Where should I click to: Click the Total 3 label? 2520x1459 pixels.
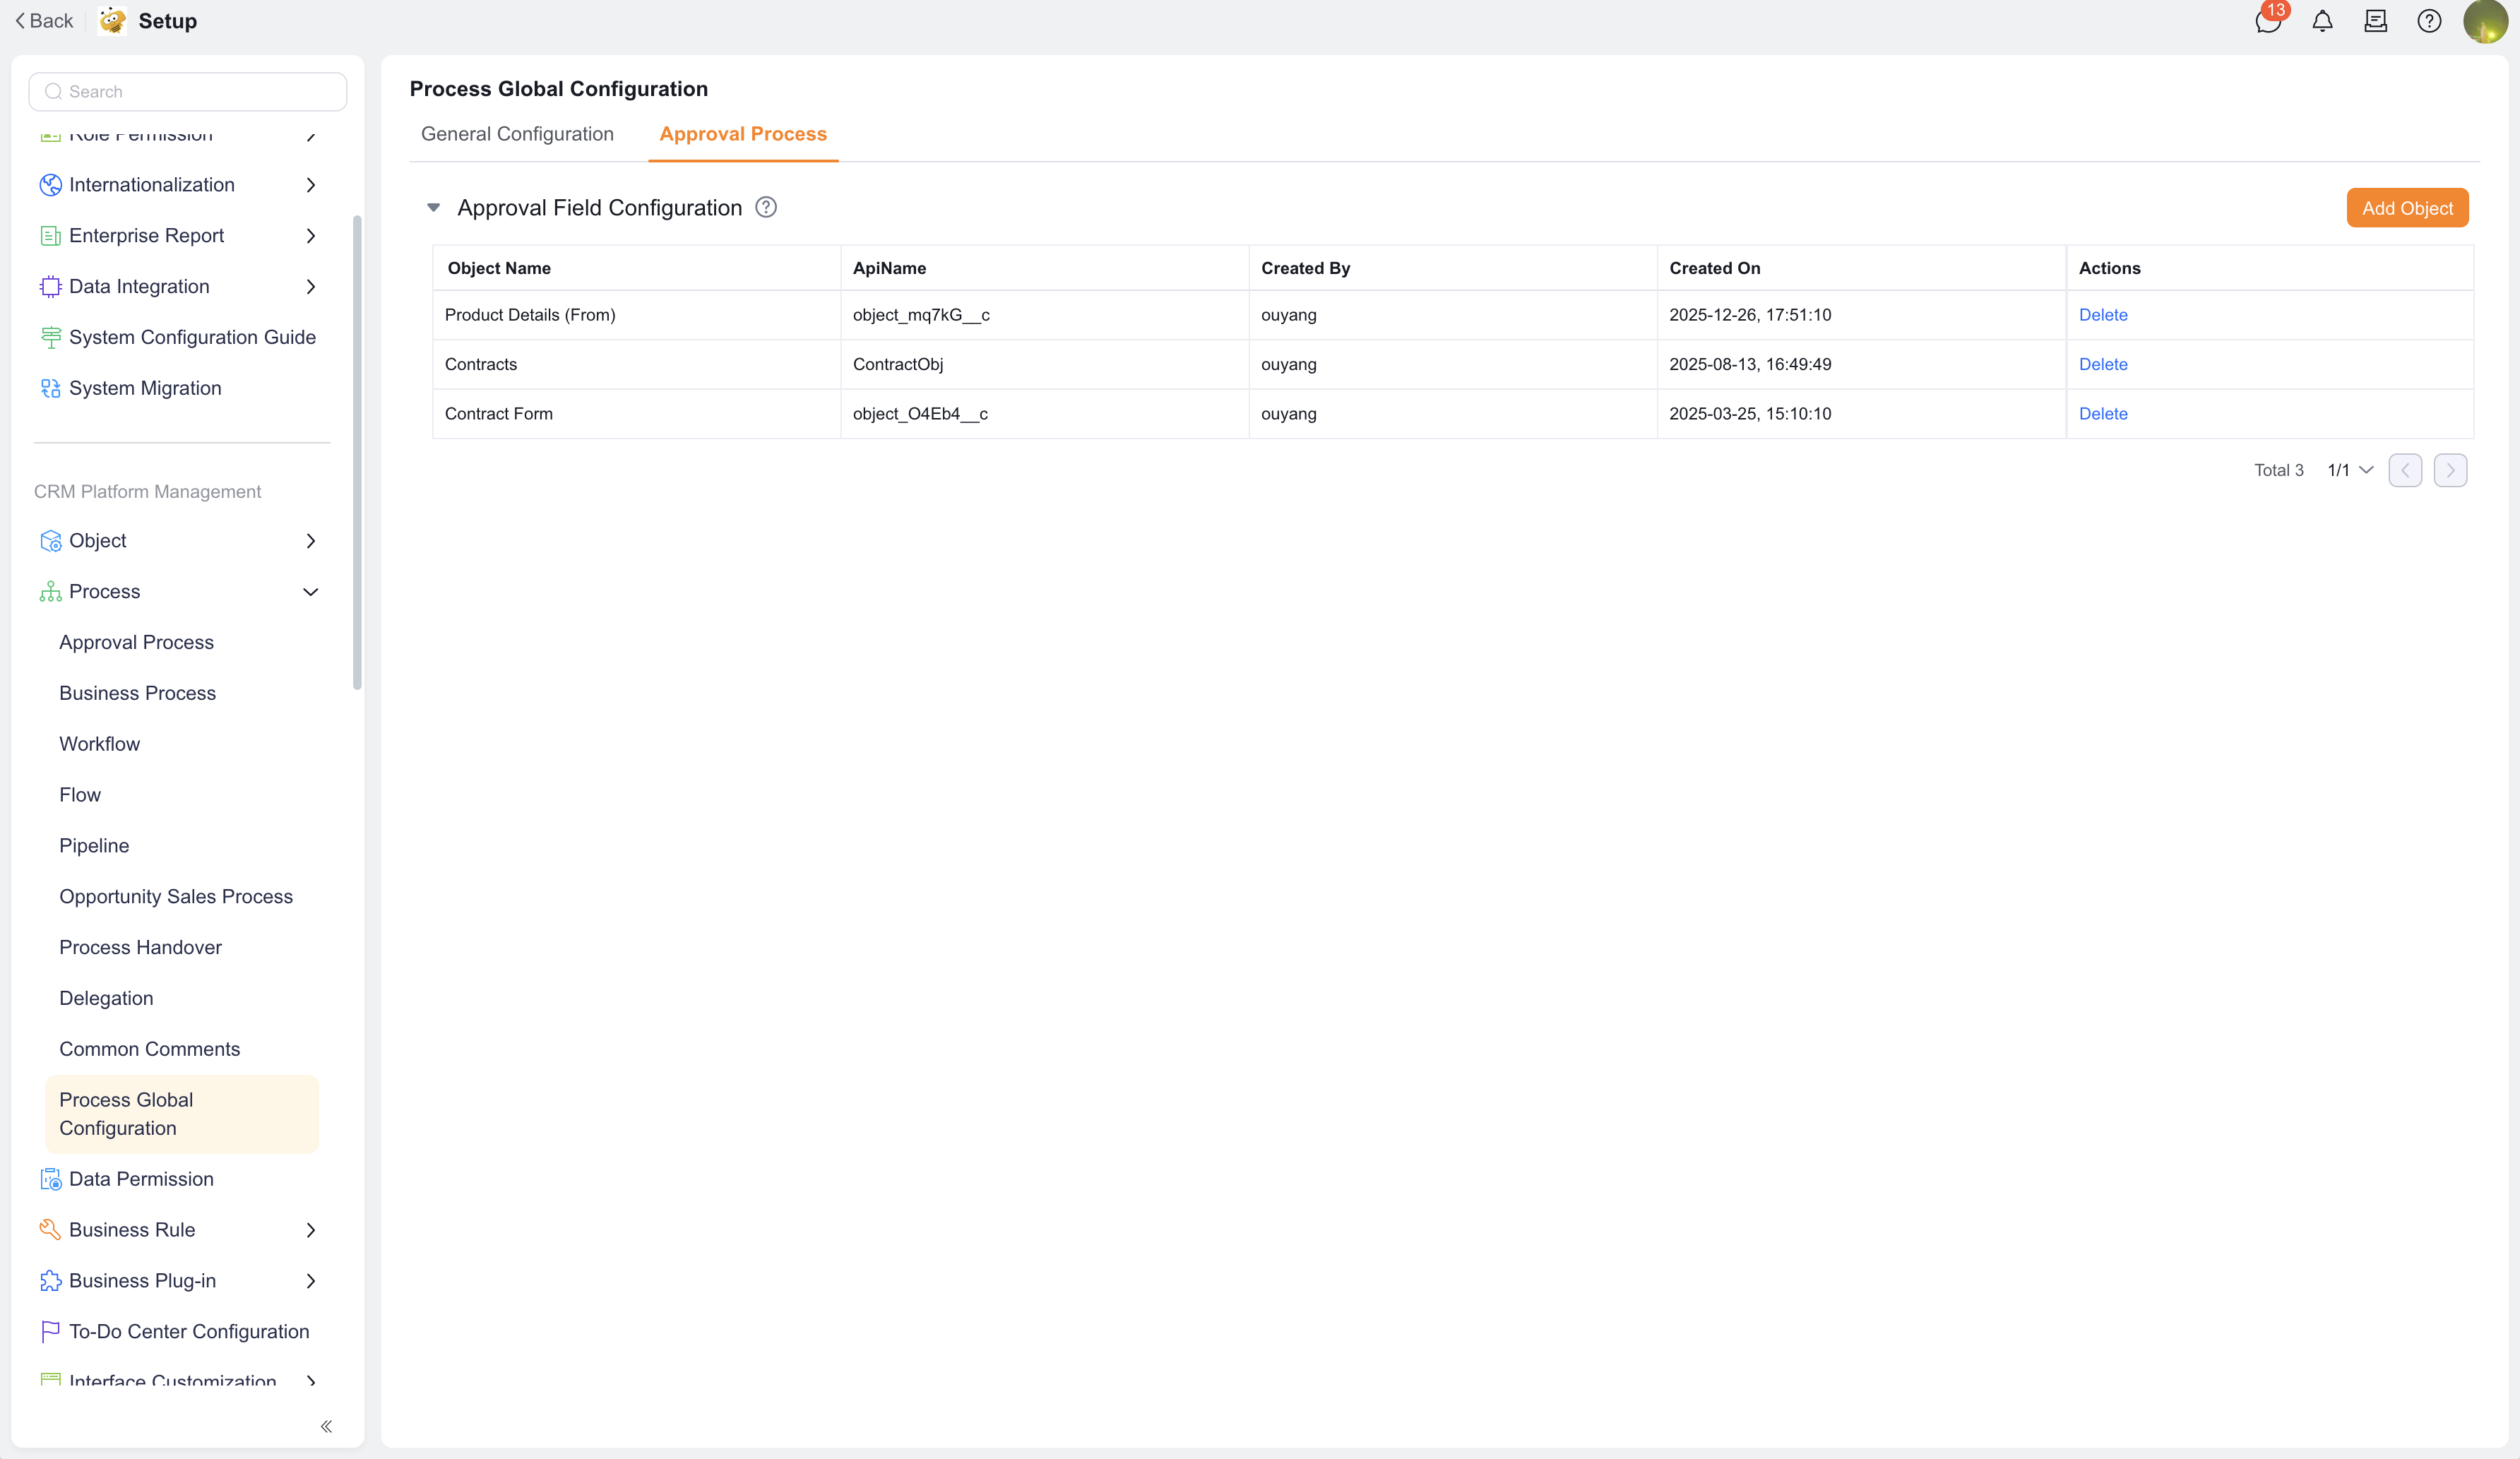(x=2278, y=470)
